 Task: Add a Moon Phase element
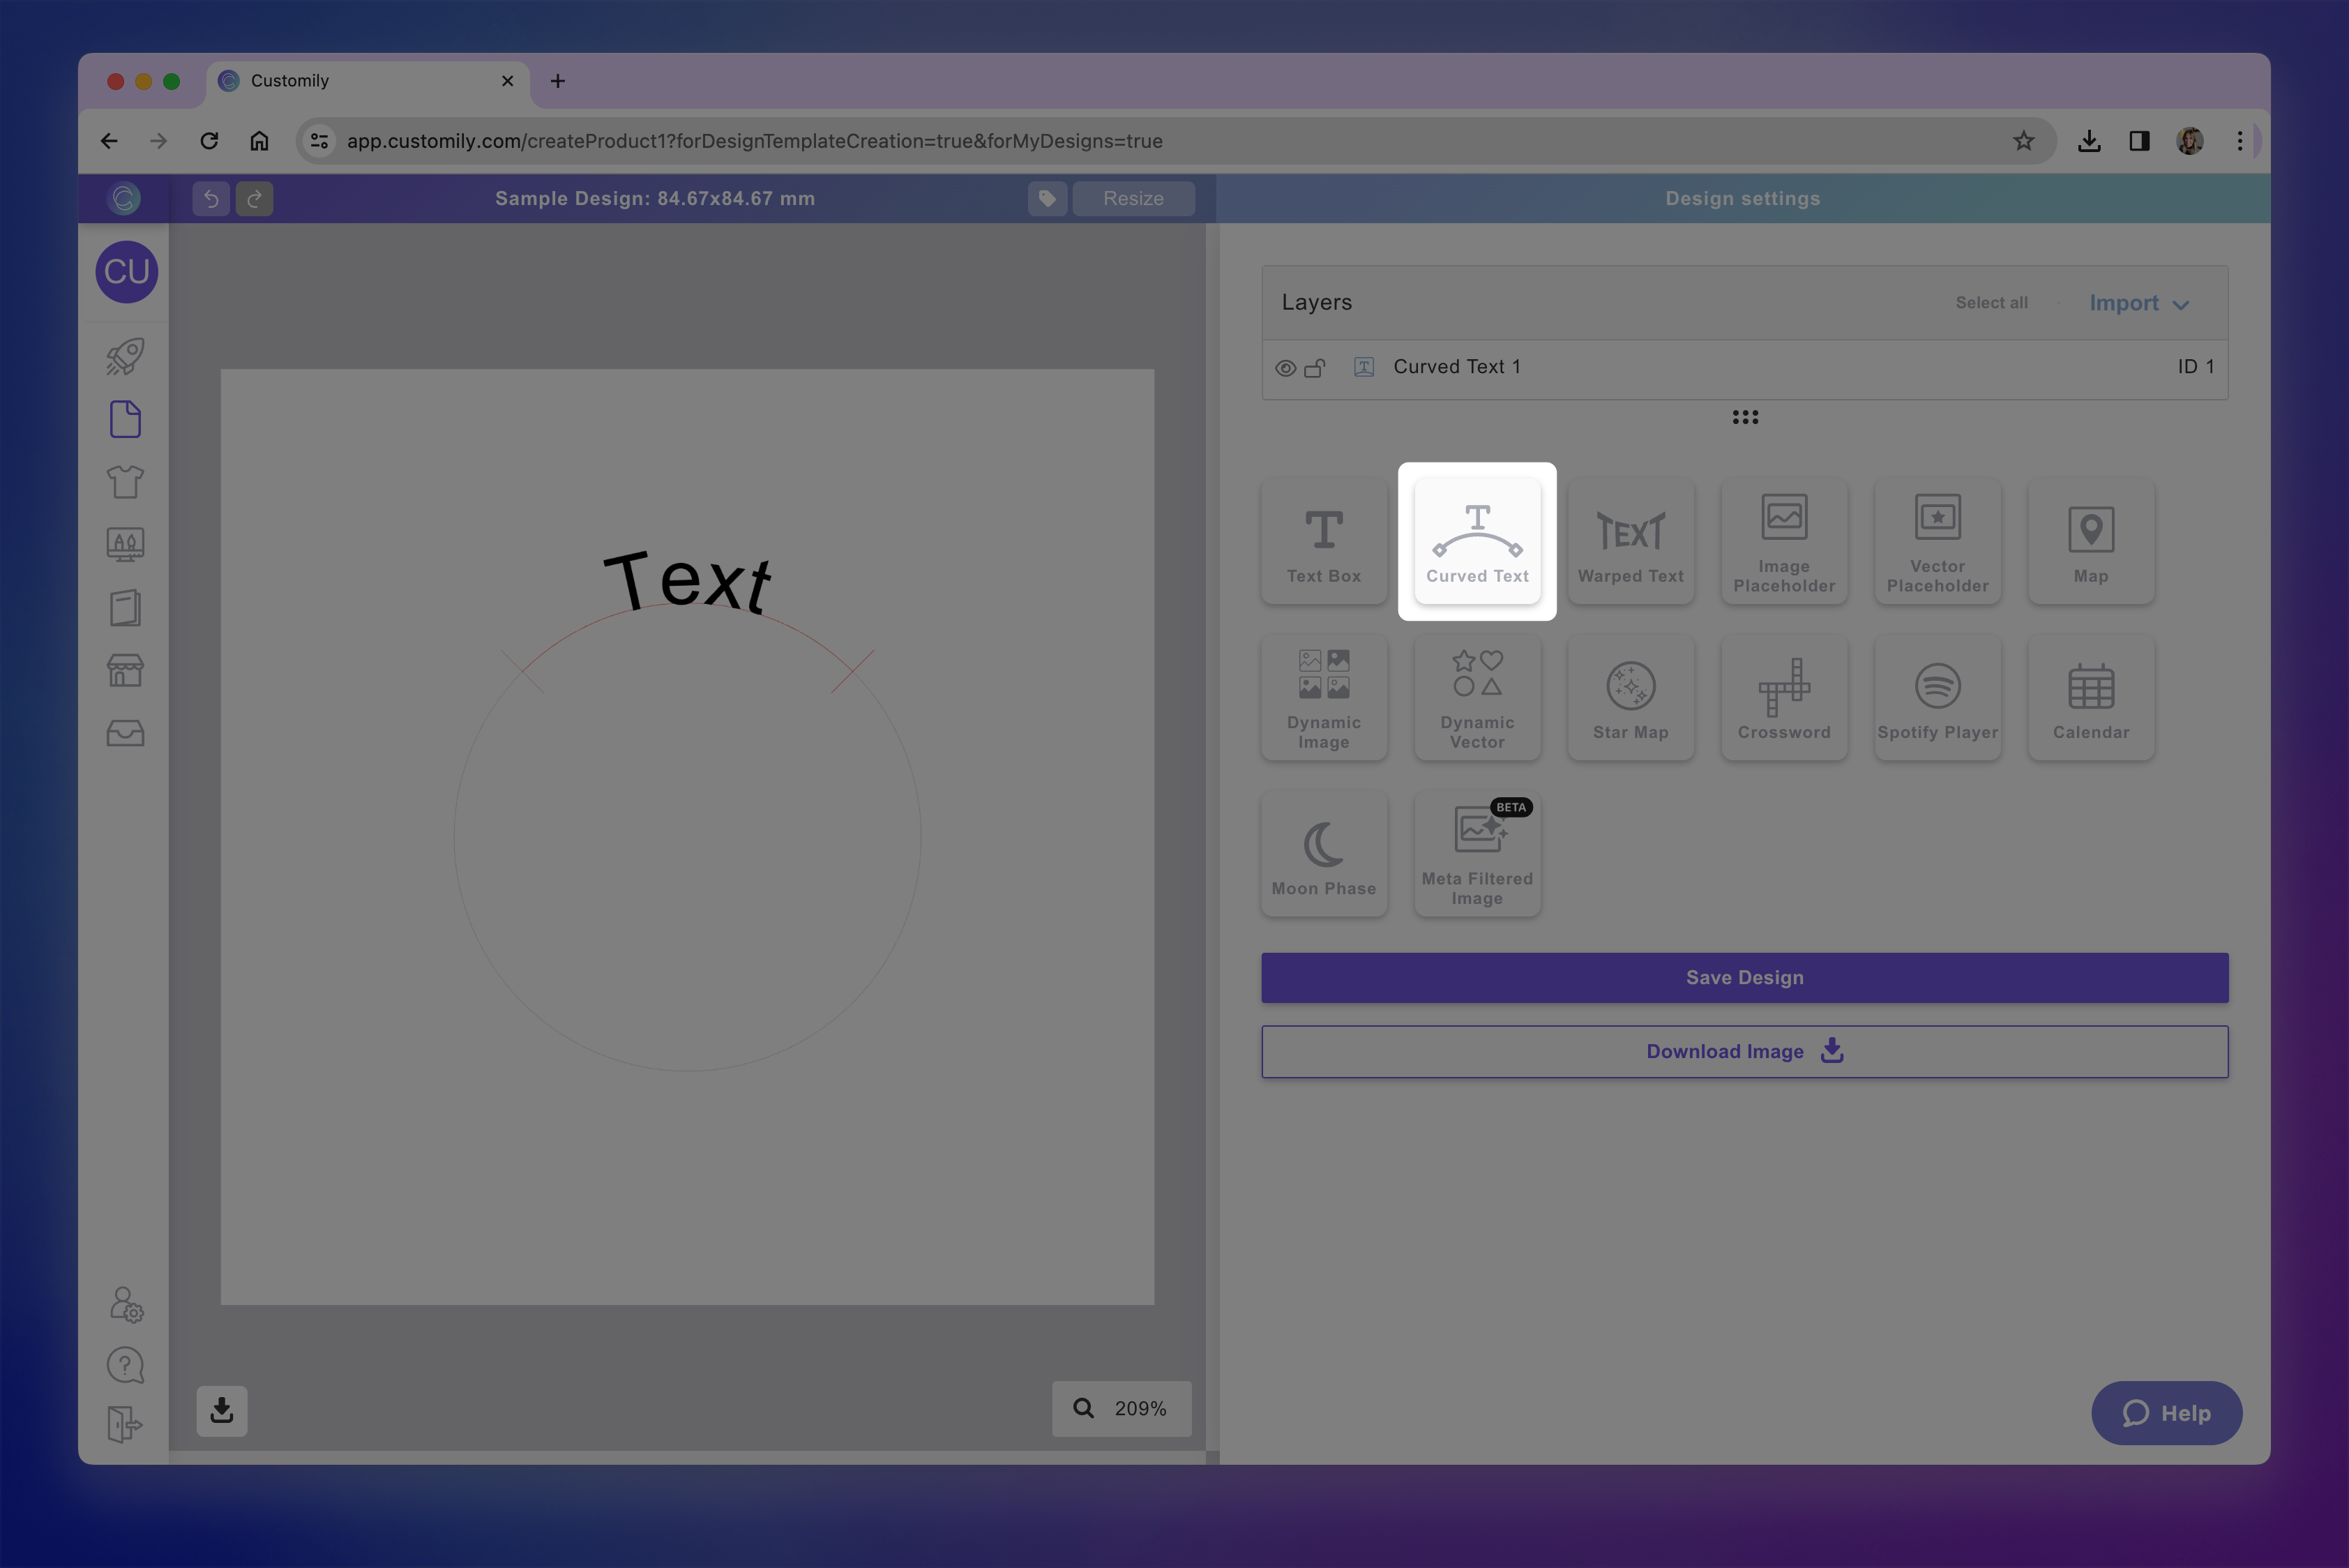pos(1324,853)
